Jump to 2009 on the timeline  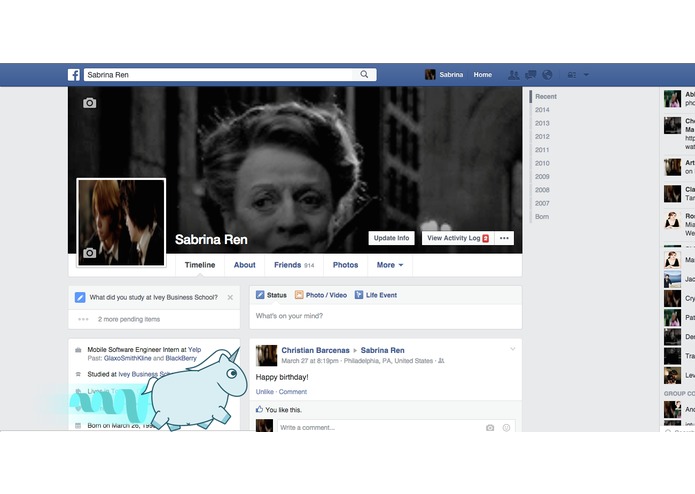[x=542, y=176]
